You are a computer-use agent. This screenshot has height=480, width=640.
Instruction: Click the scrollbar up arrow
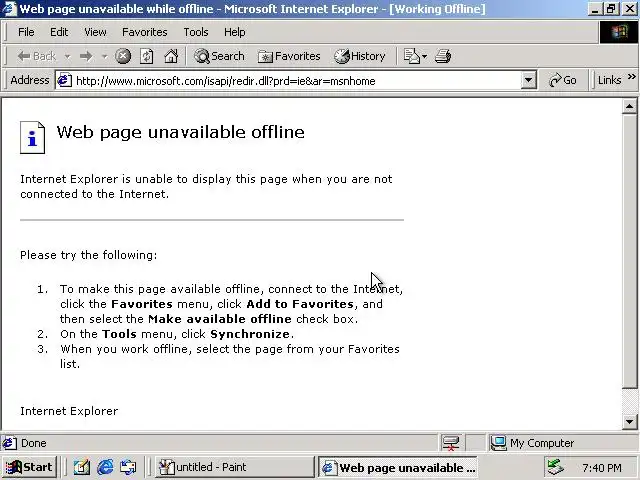pos(629,107)
